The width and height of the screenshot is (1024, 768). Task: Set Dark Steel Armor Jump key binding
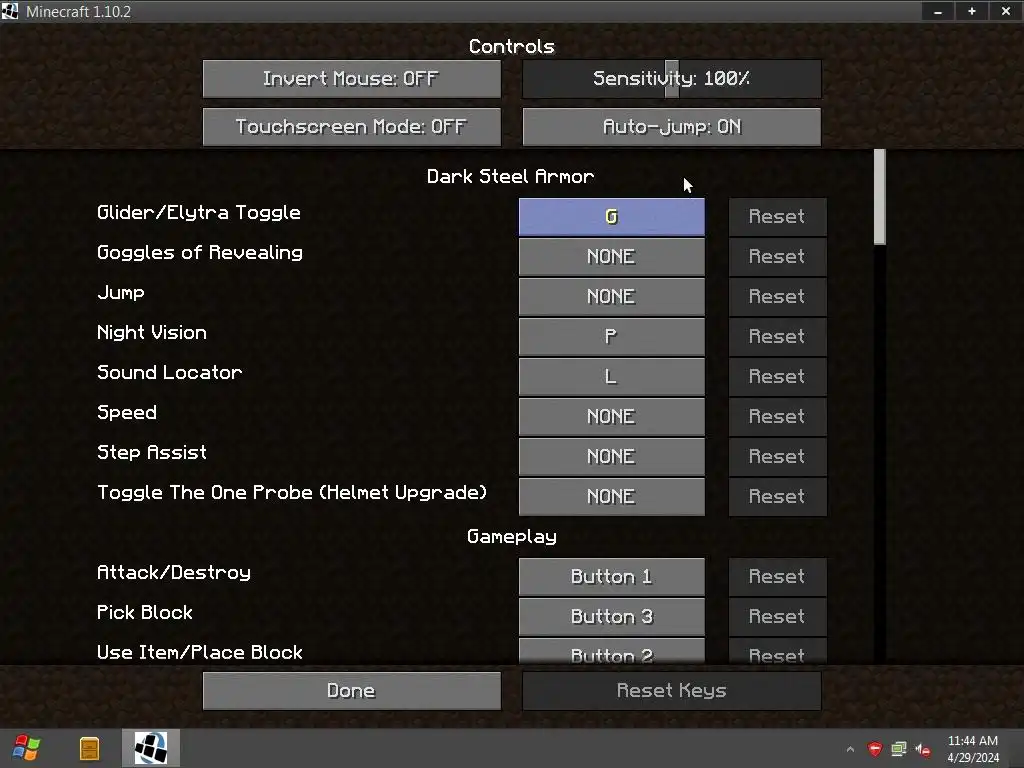point(611,296)
